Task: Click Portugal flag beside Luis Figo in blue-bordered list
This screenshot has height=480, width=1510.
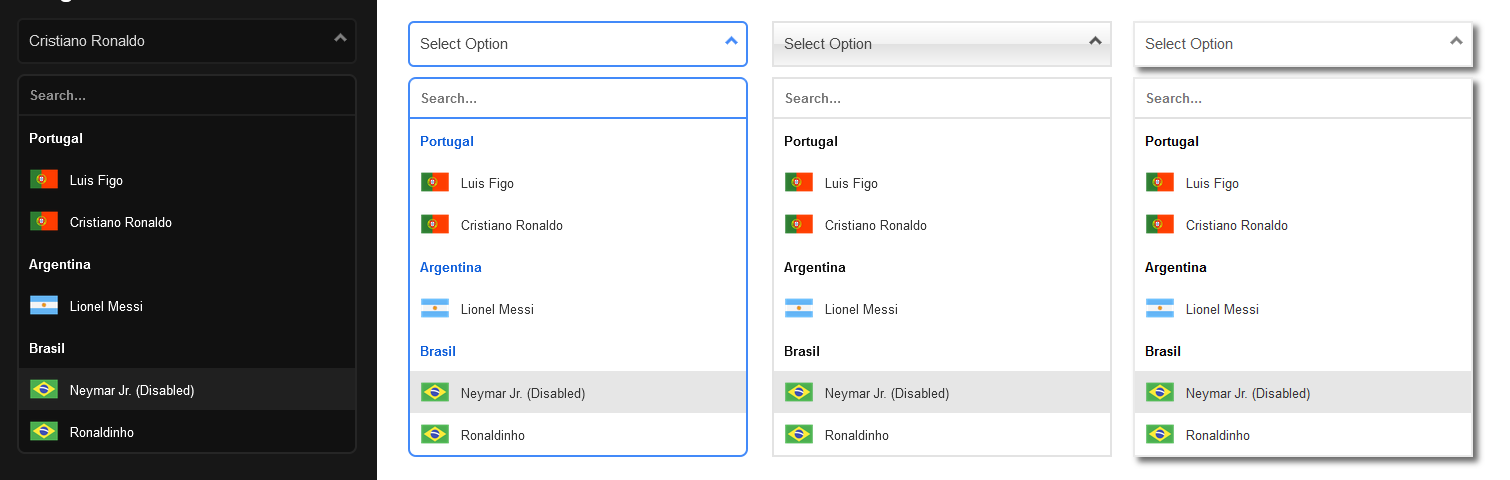Action: pos(435,183)
